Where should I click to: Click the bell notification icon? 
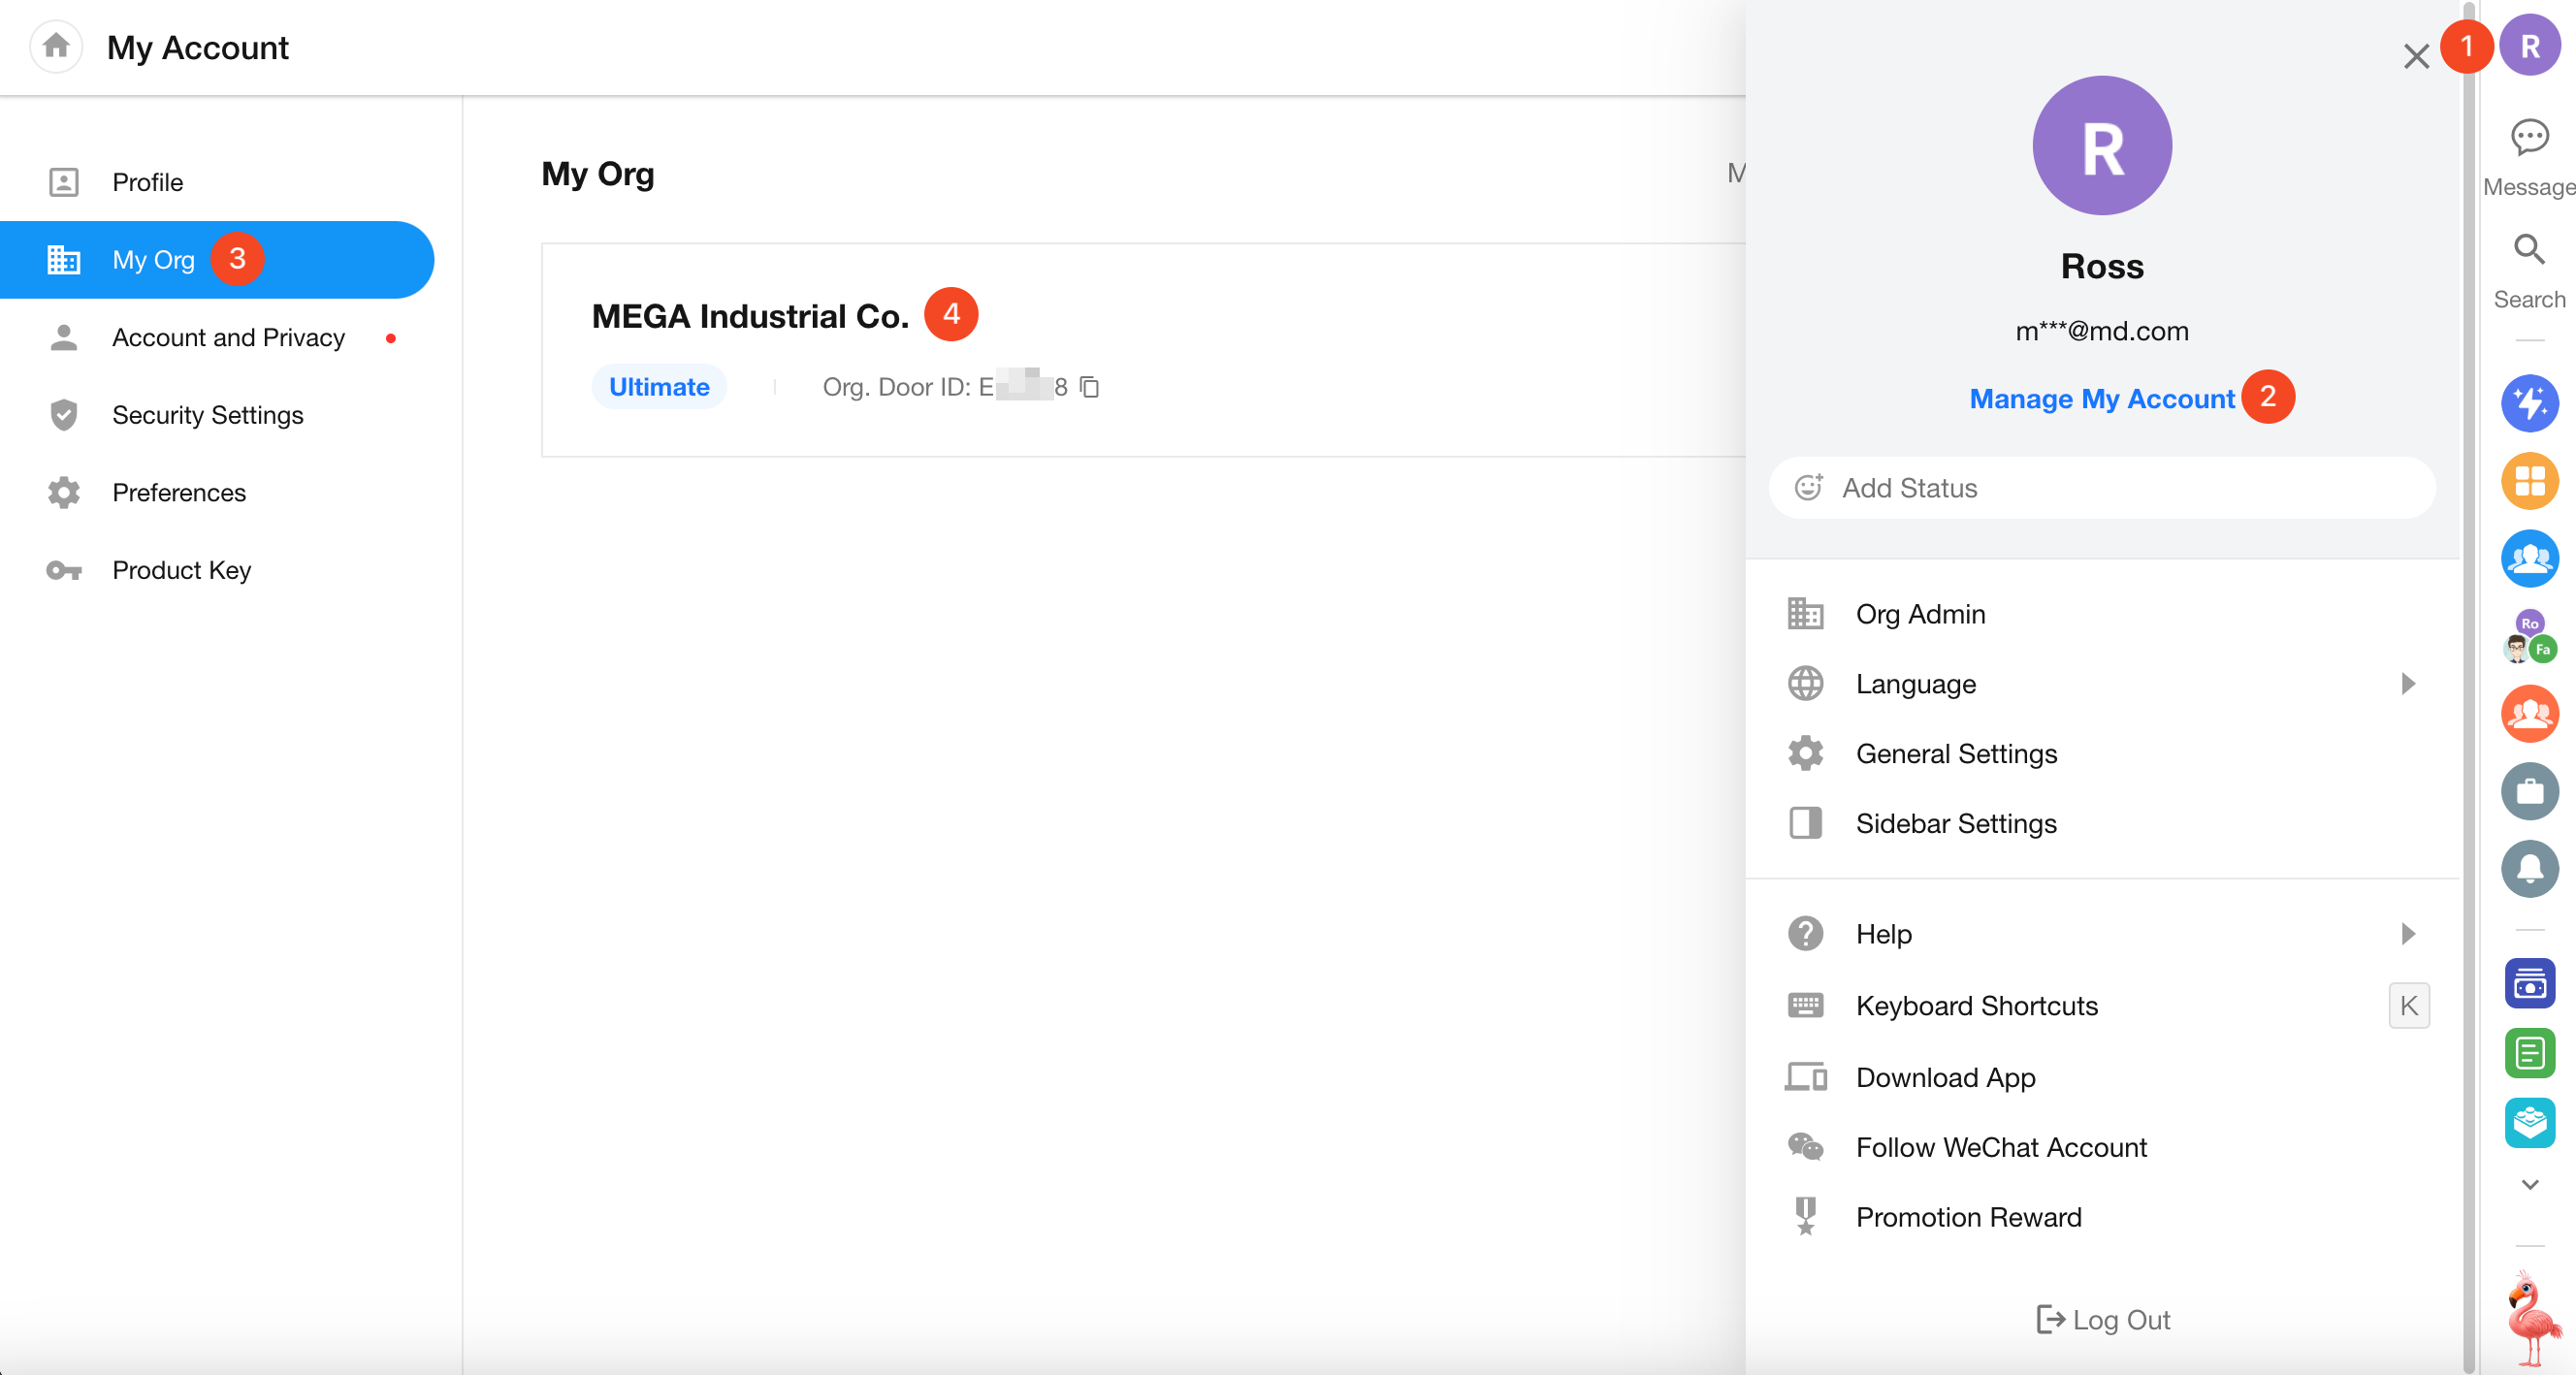click(2529, 868)
